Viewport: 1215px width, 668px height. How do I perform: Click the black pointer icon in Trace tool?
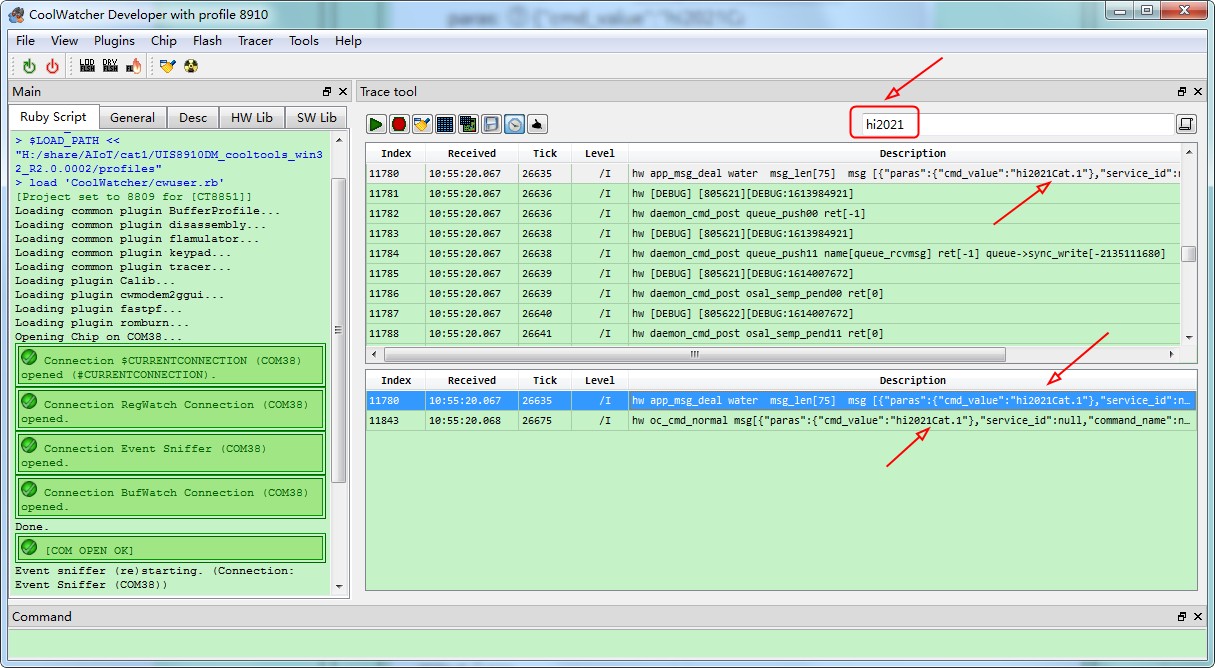(537, 124)
